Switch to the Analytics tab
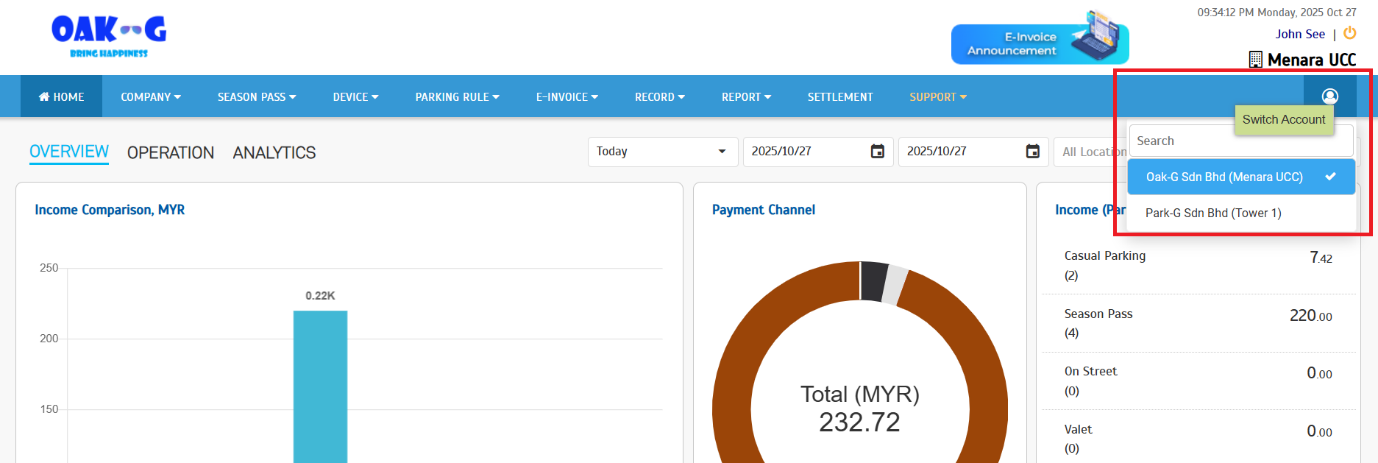 click(x=274, y=153)
